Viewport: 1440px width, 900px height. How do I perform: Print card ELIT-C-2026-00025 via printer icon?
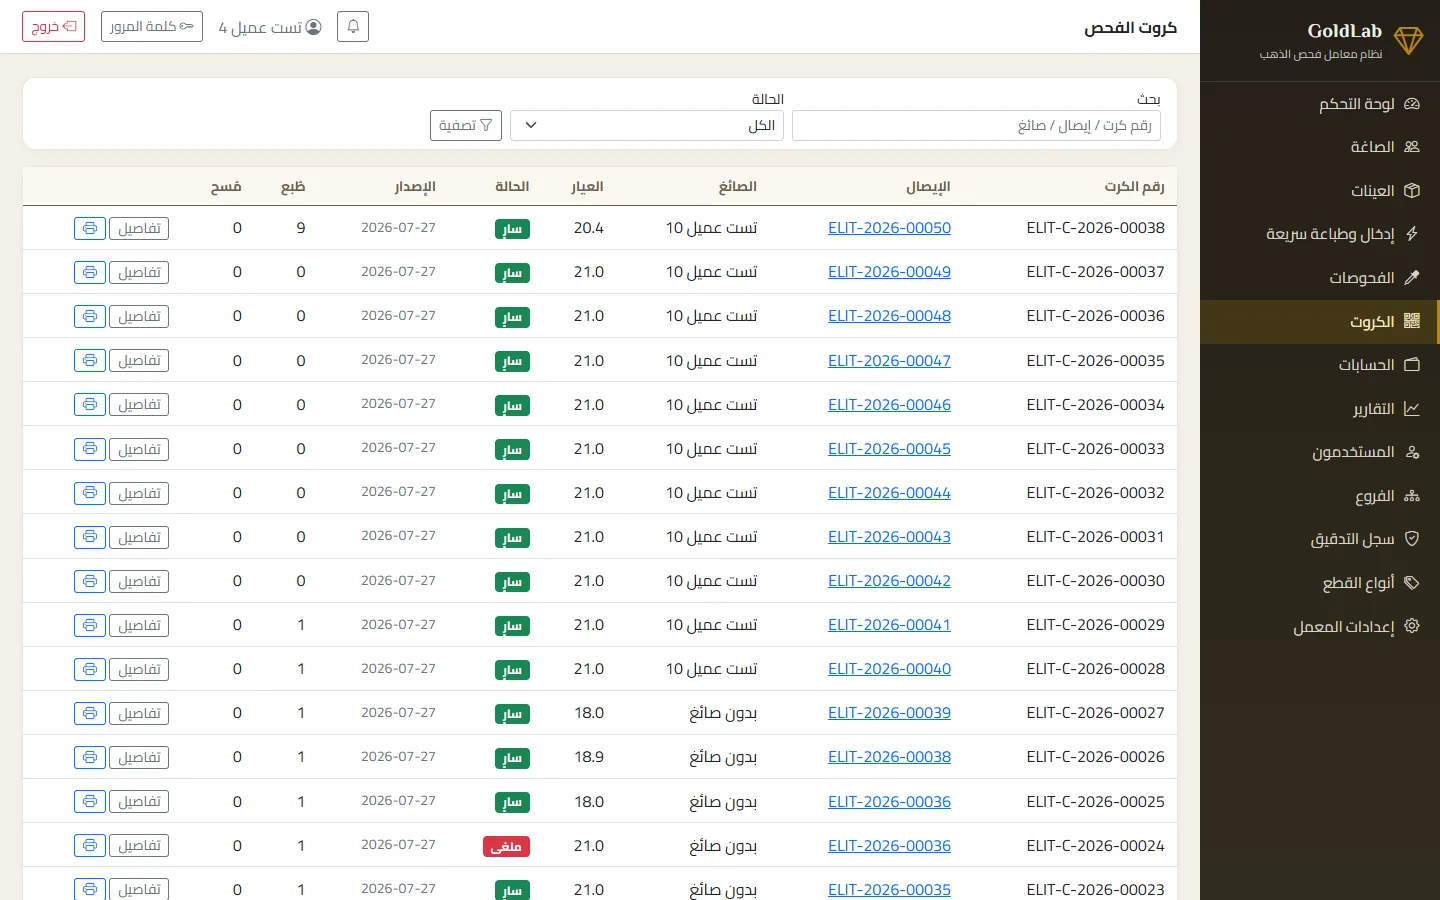click(x=90, y=802)
